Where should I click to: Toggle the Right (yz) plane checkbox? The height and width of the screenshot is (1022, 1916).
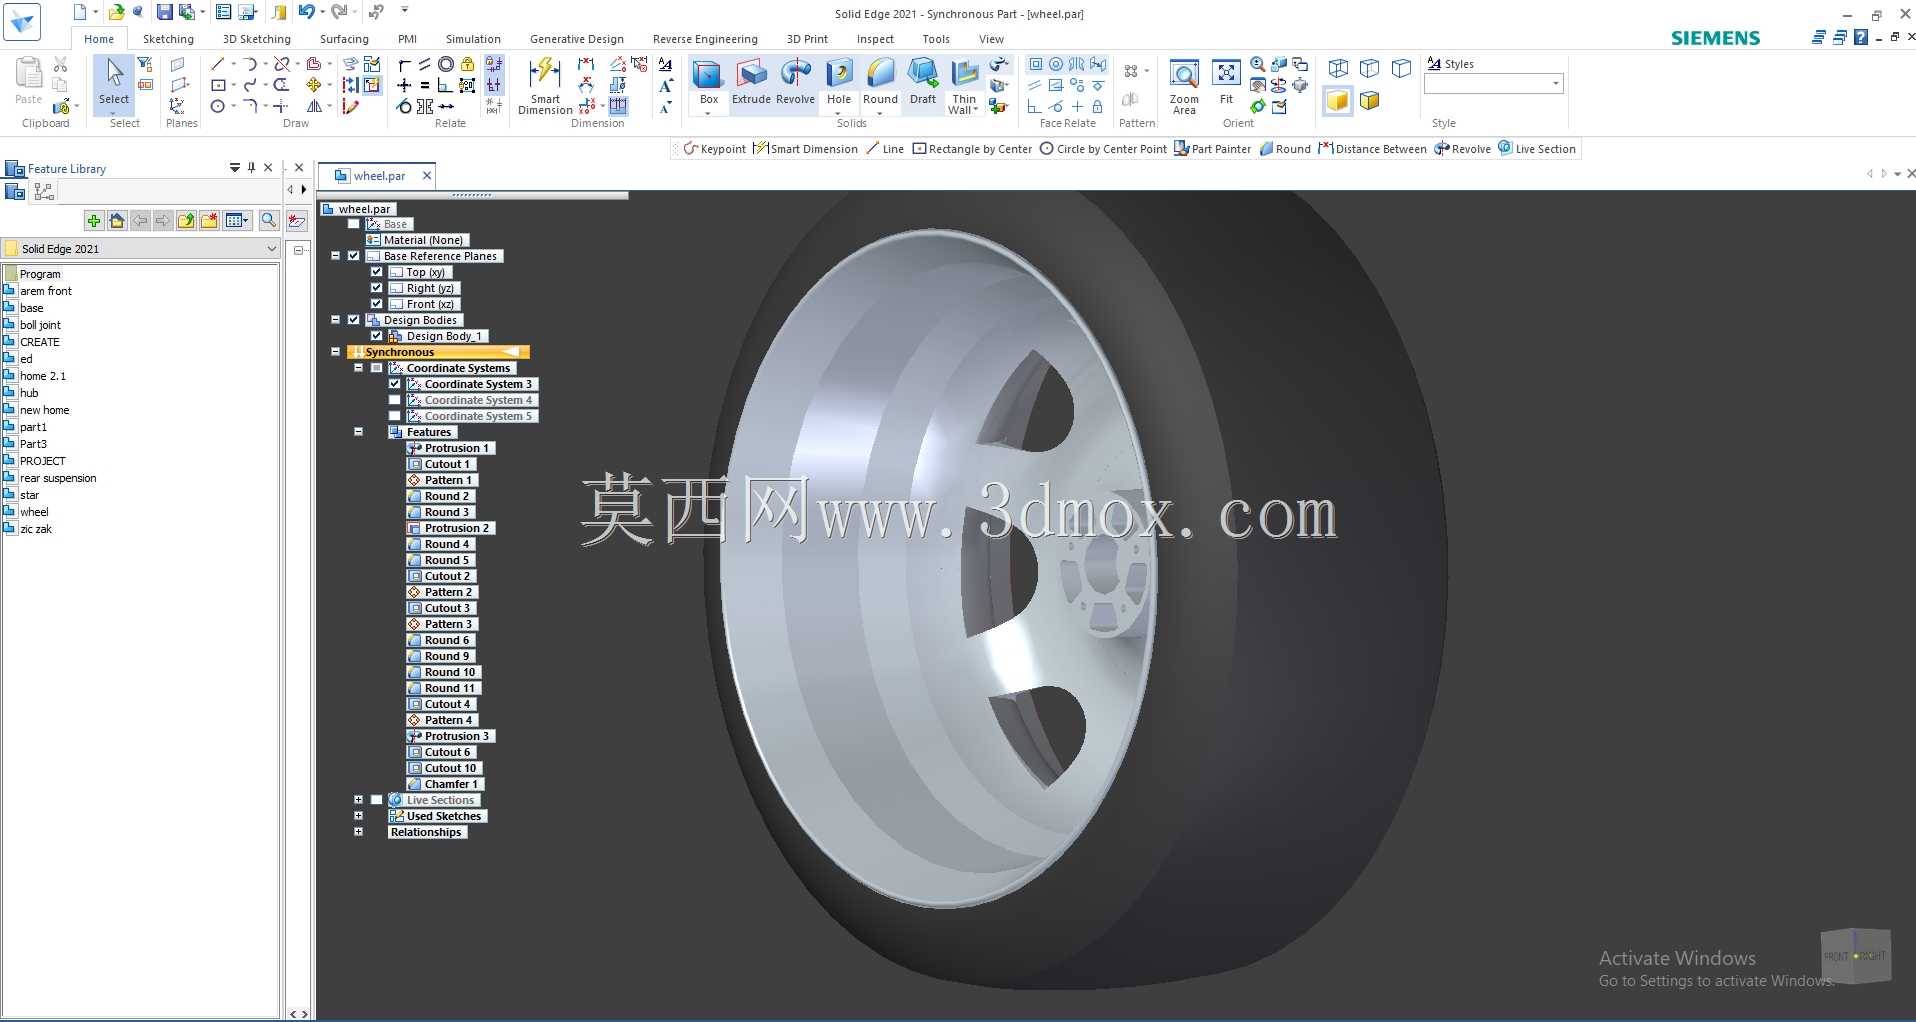click(x=377, y=288)
